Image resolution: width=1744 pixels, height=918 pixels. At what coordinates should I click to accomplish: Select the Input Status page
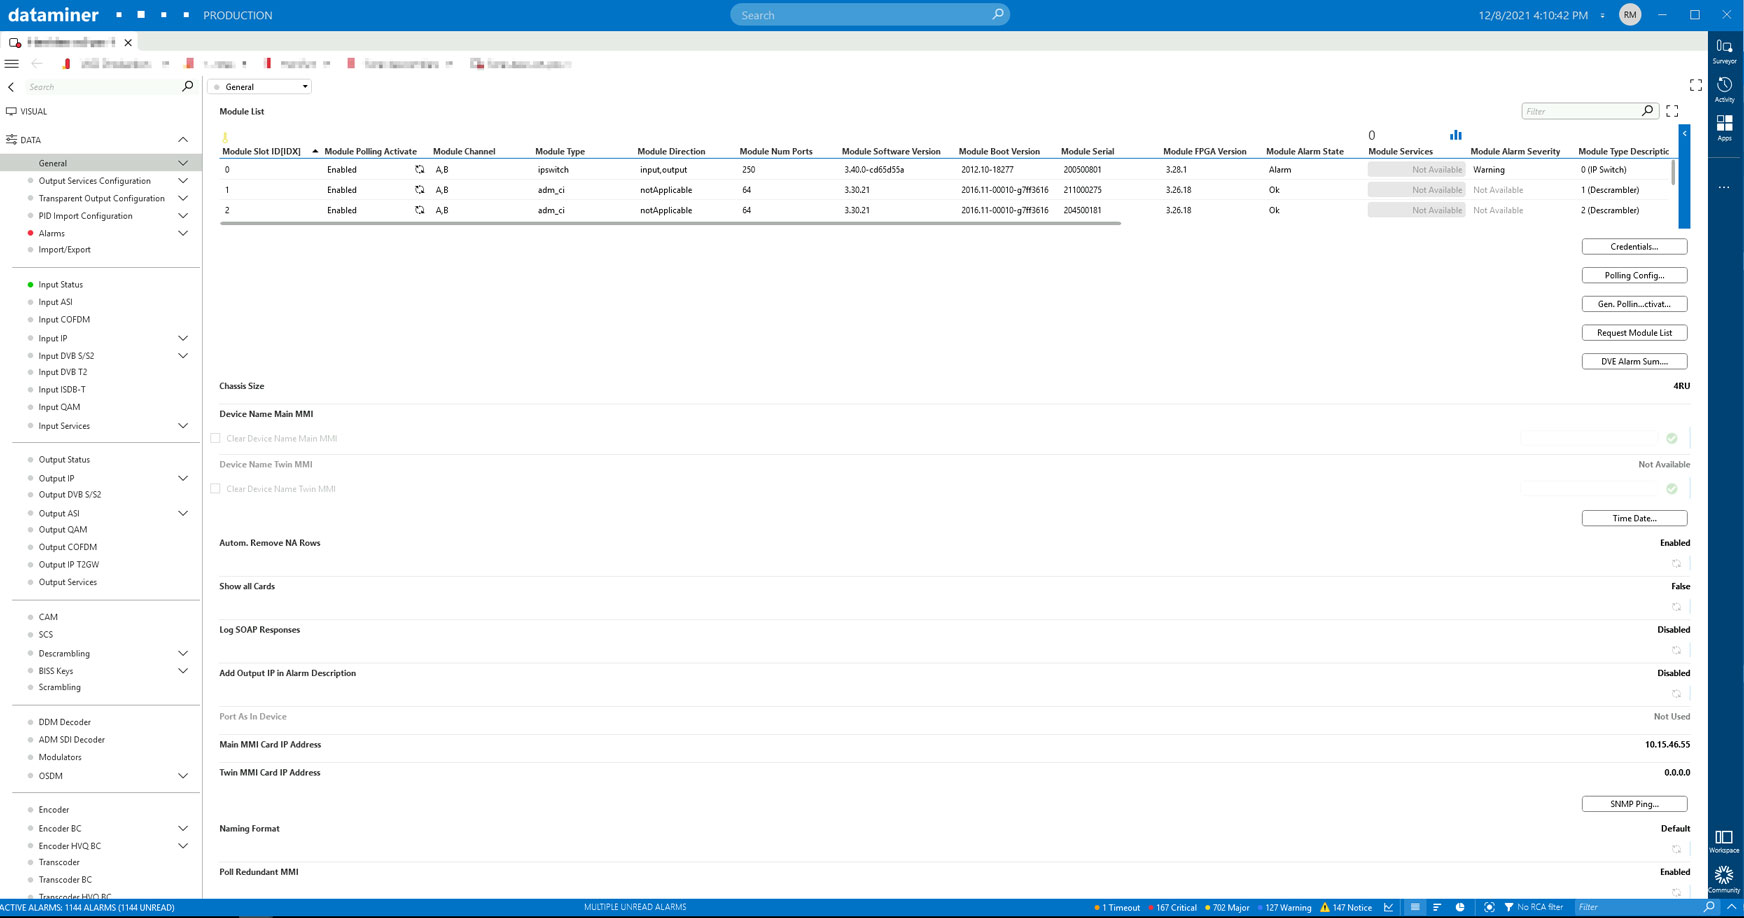point(61,285)
